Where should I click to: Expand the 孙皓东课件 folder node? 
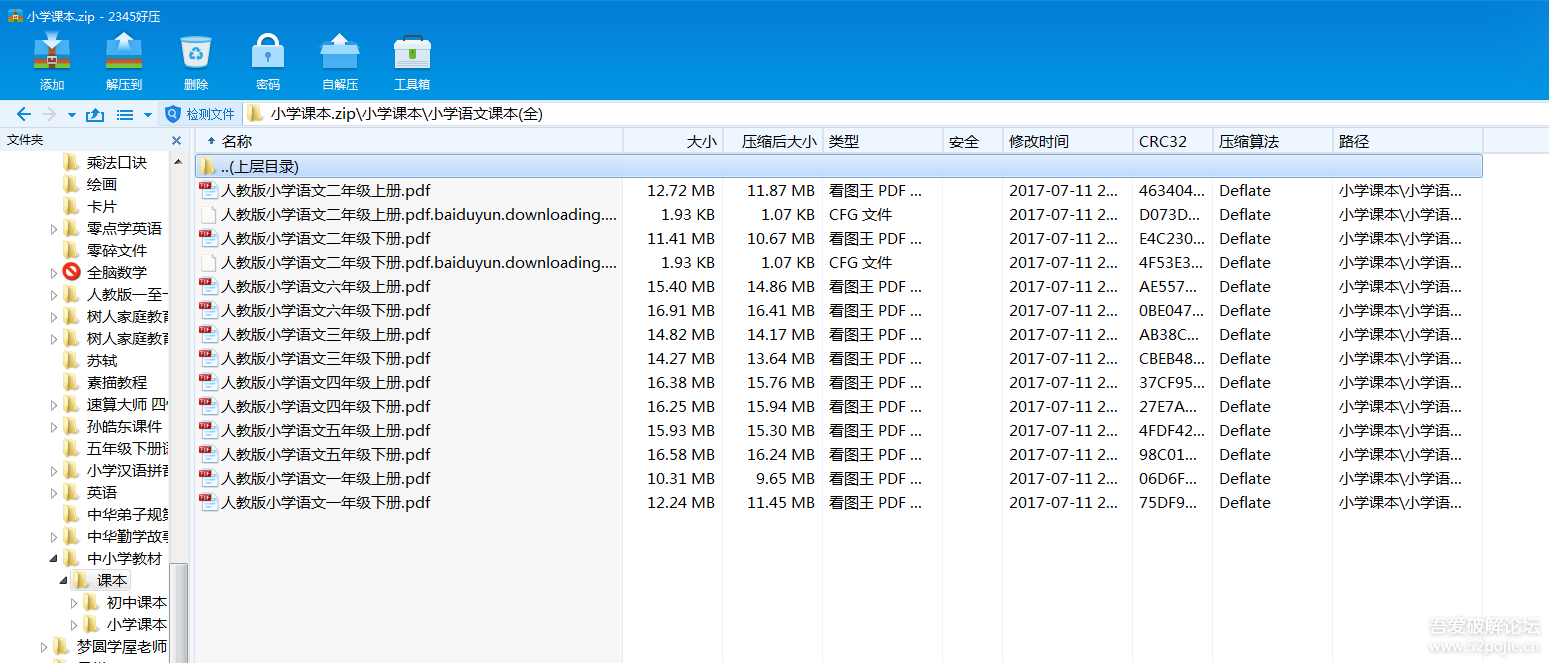pyautogui.click(x=54, y=427)
